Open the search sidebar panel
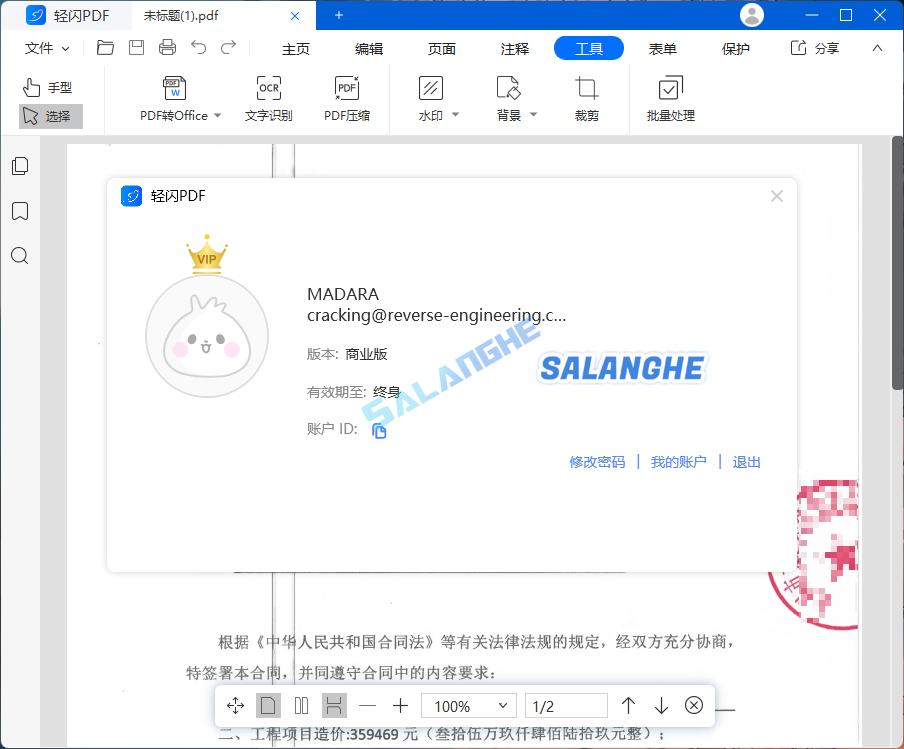The image size is (904, 749). coord(20,255)
